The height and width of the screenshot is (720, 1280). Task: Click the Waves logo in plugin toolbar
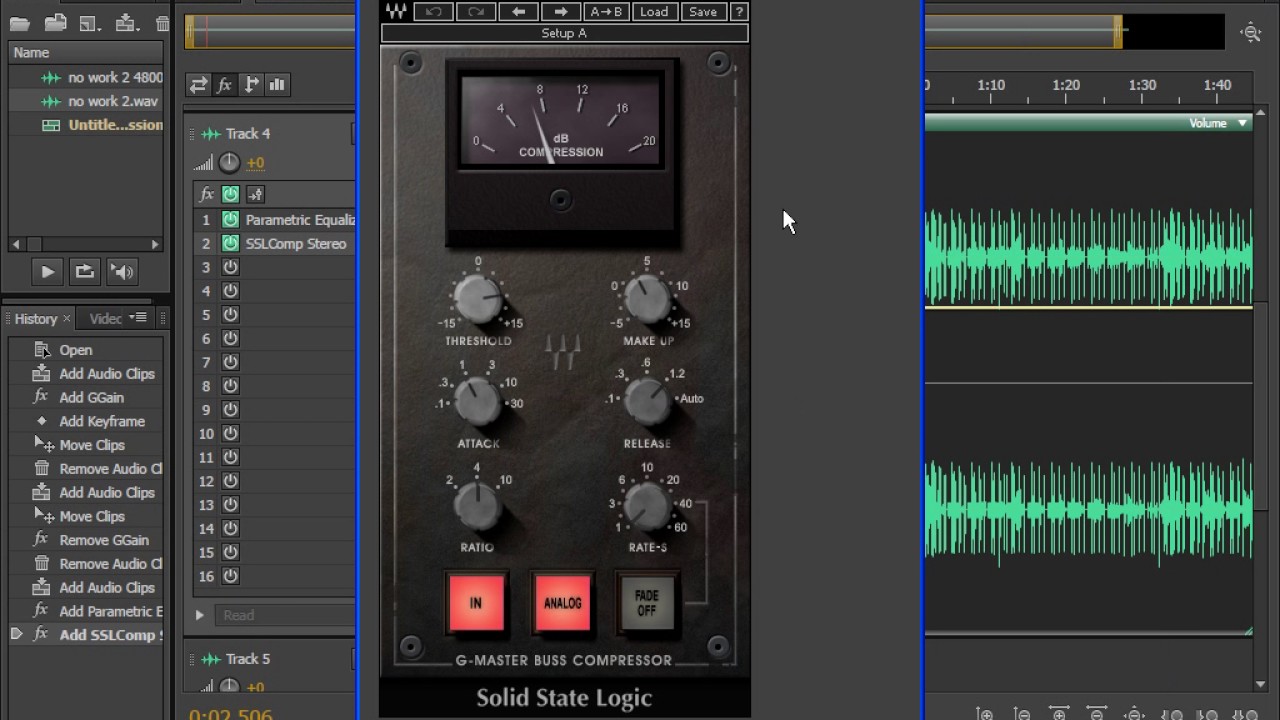pos(396,12)
